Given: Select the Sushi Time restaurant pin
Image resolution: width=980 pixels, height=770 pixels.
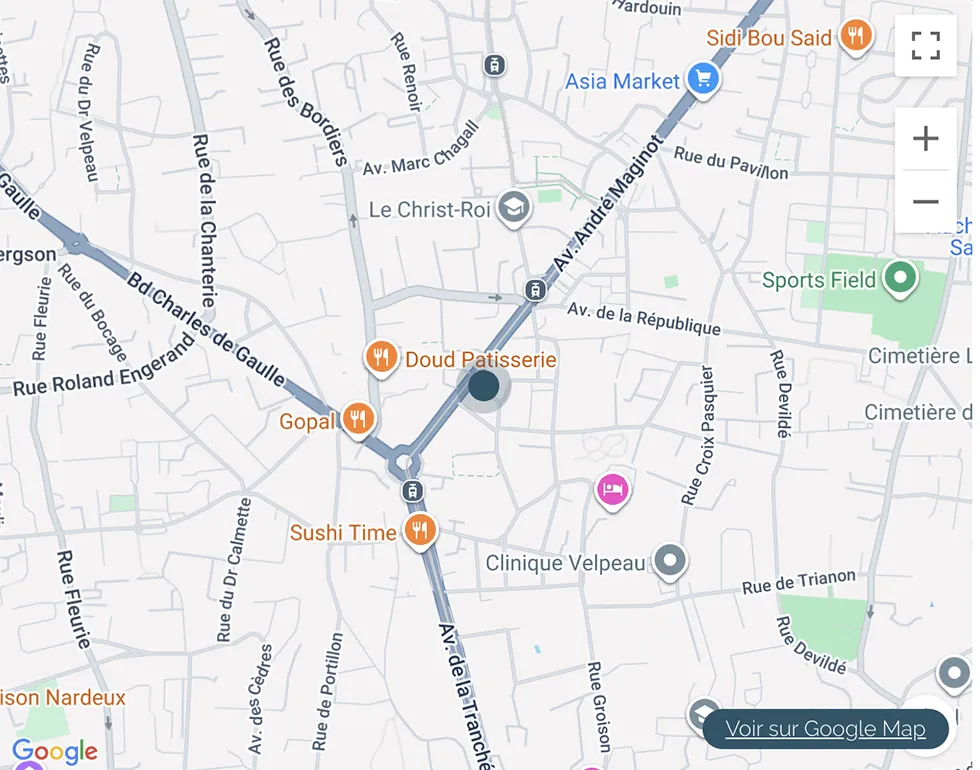Looking at the screenshot, I should (x=421, y=530).
